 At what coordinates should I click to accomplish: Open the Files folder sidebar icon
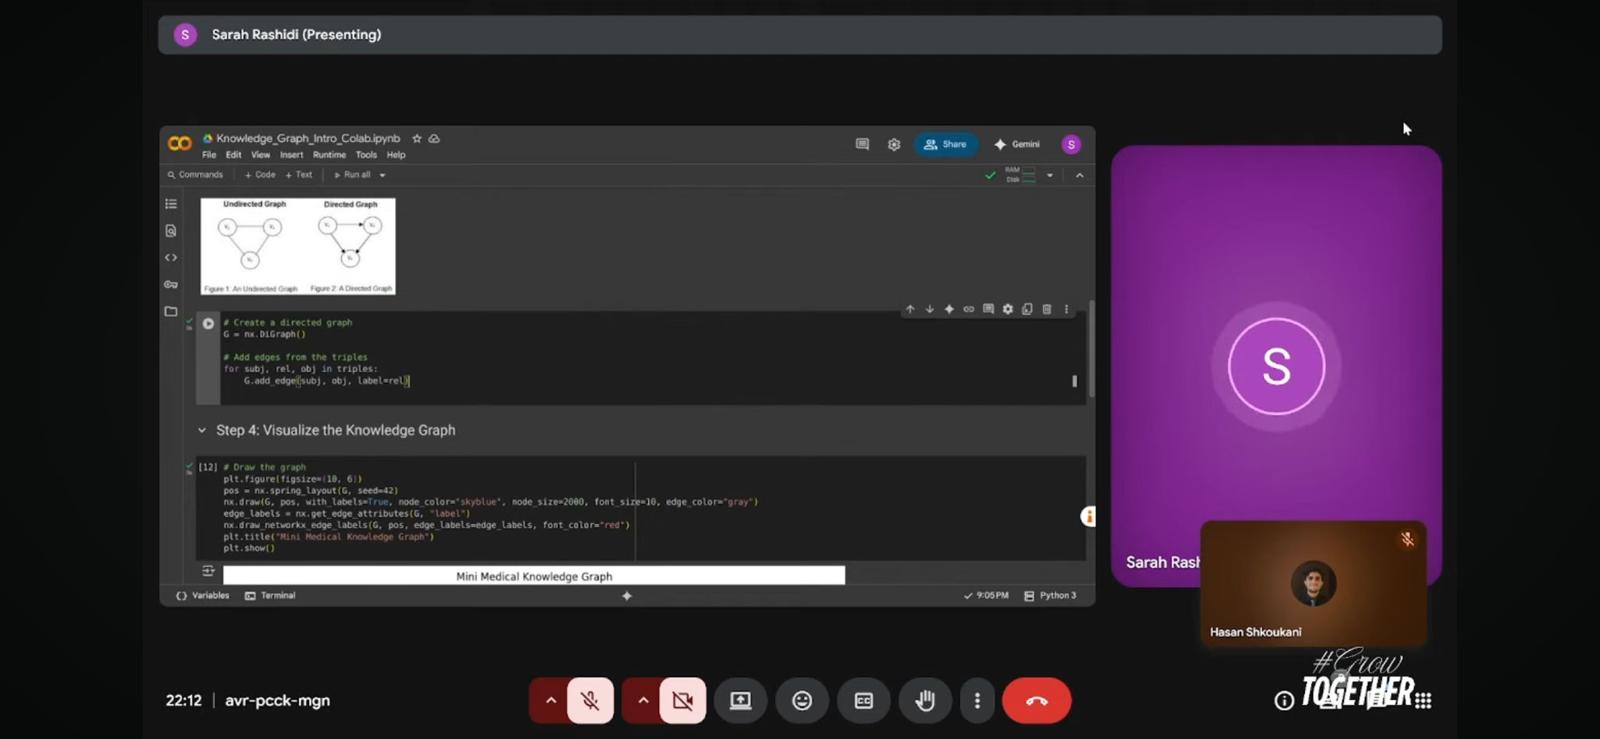click(171, 312)
